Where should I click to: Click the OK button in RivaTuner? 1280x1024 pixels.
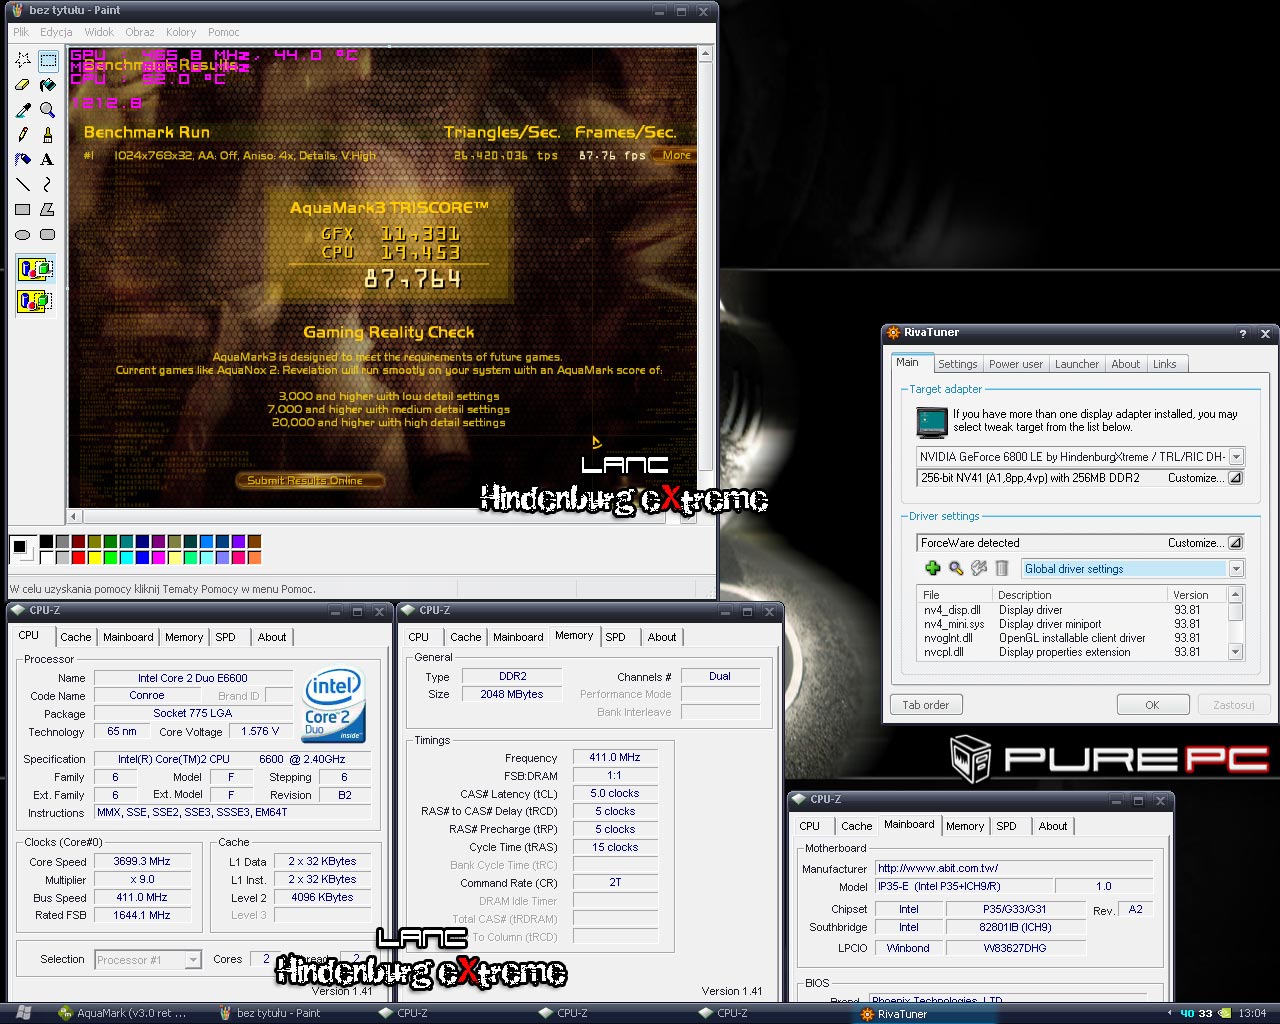click(1152, 705)
